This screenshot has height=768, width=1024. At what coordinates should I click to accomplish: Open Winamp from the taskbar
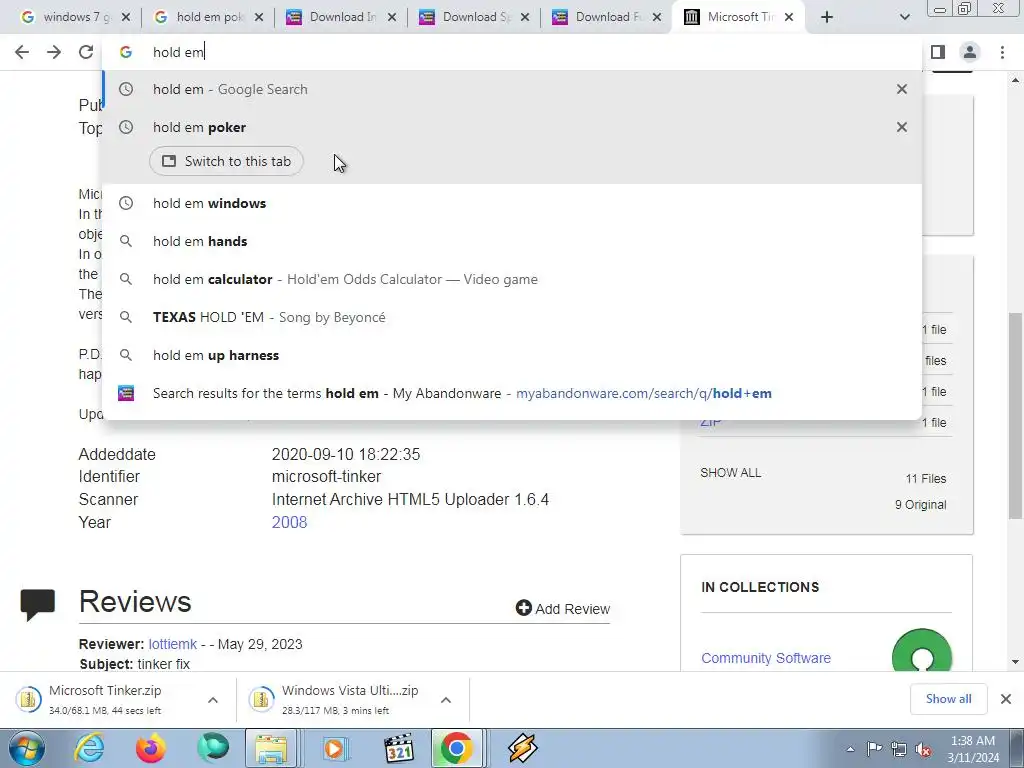pos(522,748)
